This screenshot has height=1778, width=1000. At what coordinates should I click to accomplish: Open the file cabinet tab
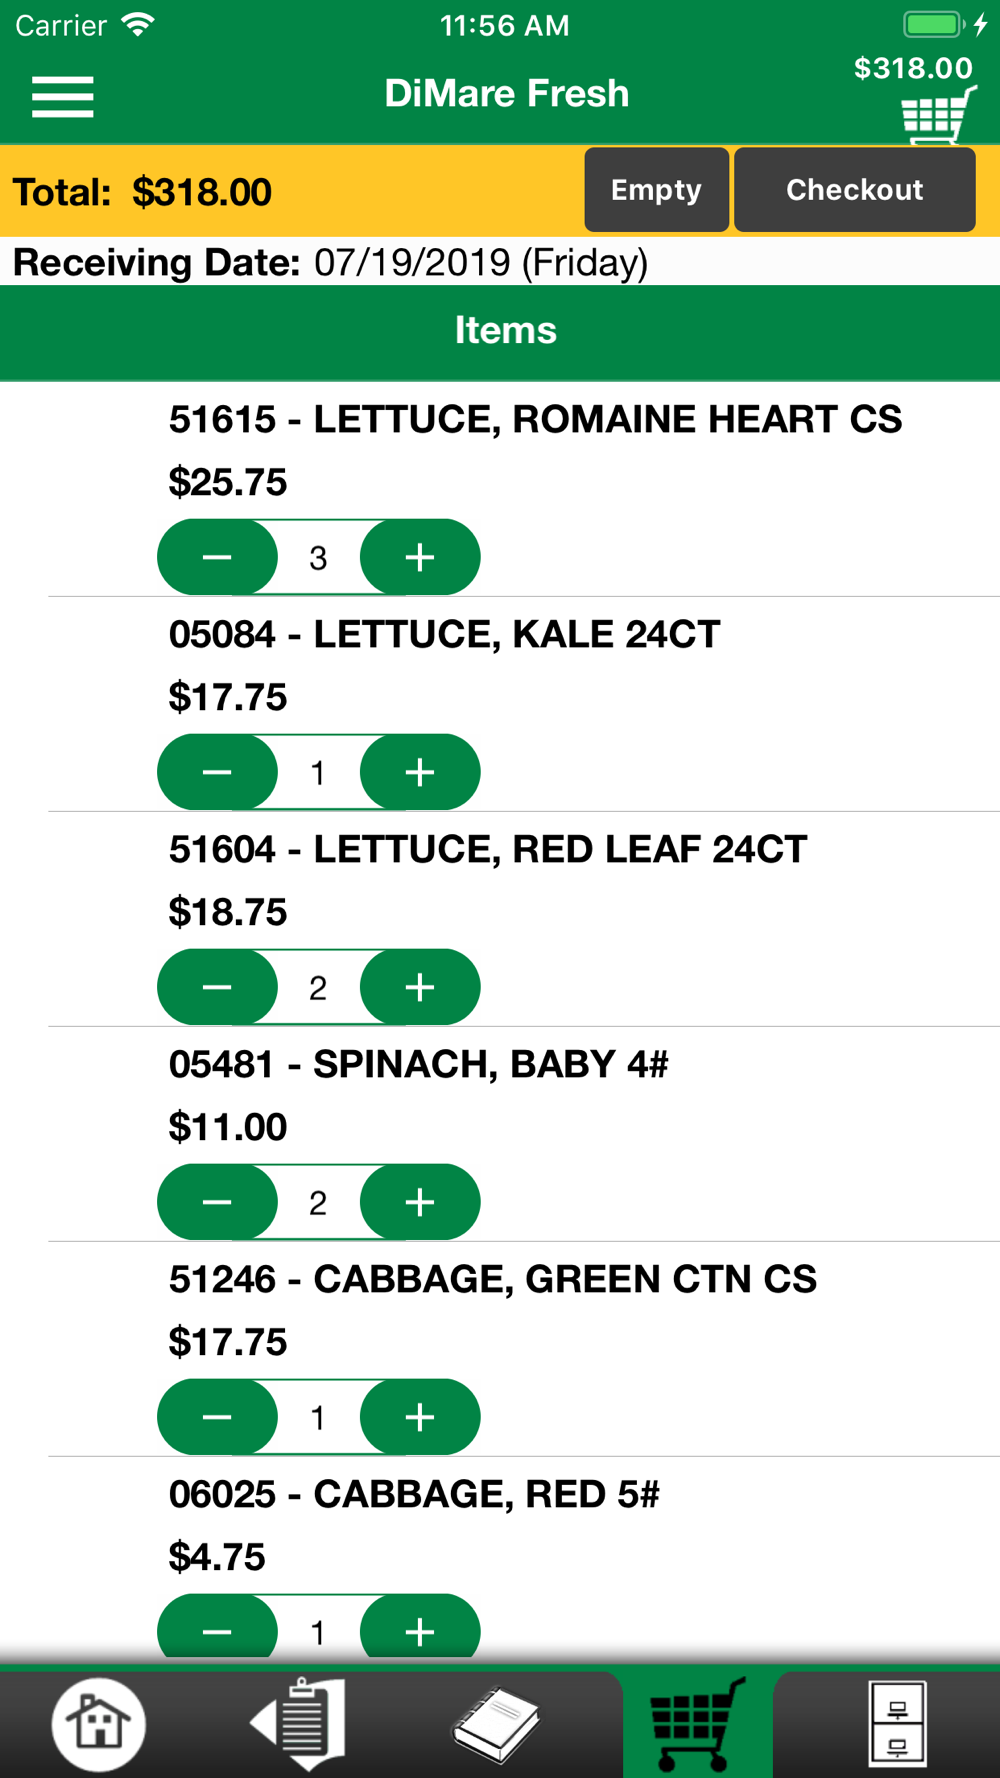(897, 1722)
